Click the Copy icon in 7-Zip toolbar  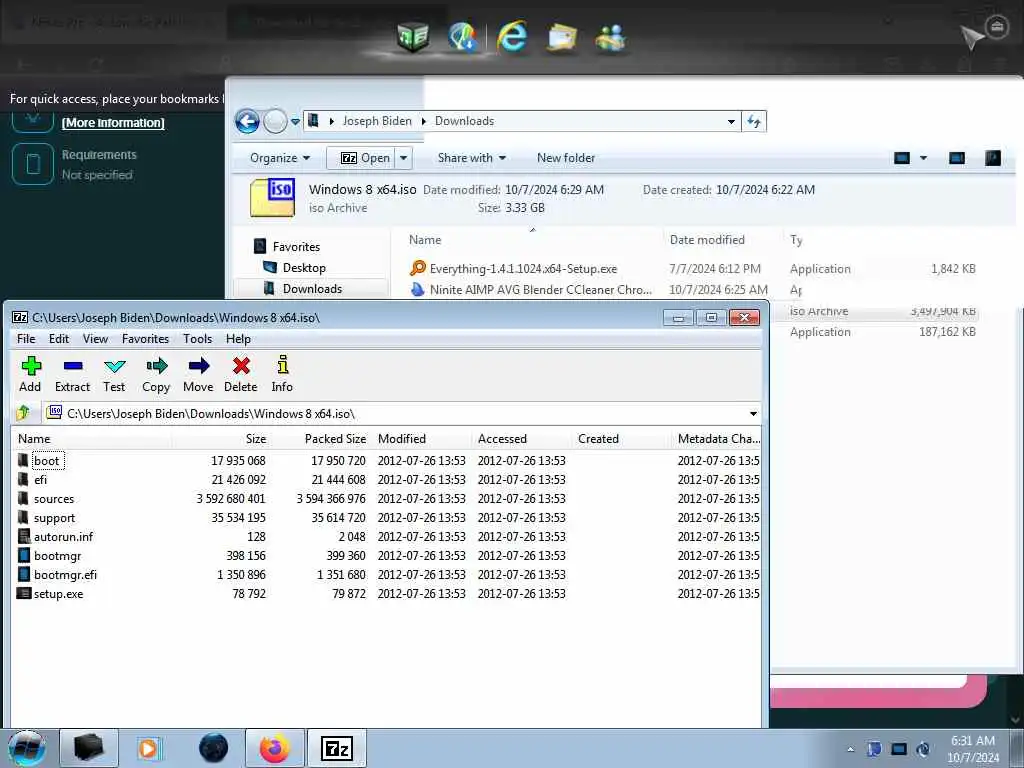click(156, 374)
